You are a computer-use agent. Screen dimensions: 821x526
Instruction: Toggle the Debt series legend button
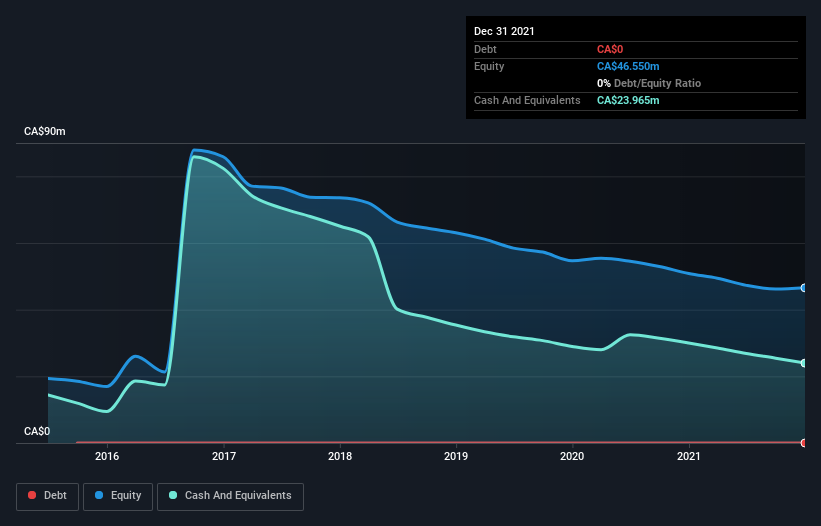pyautogui.click(x=47, y=496)
